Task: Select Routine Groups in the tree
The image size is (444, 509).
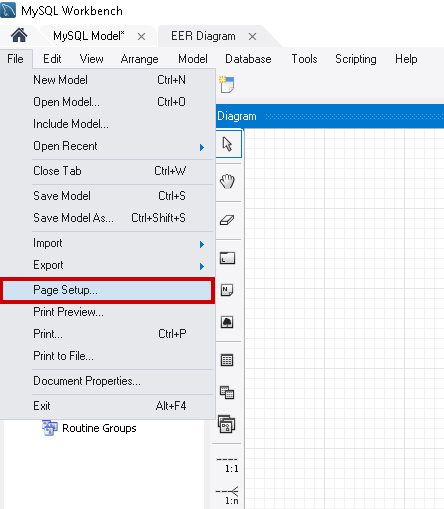Action: click(99, 428)
